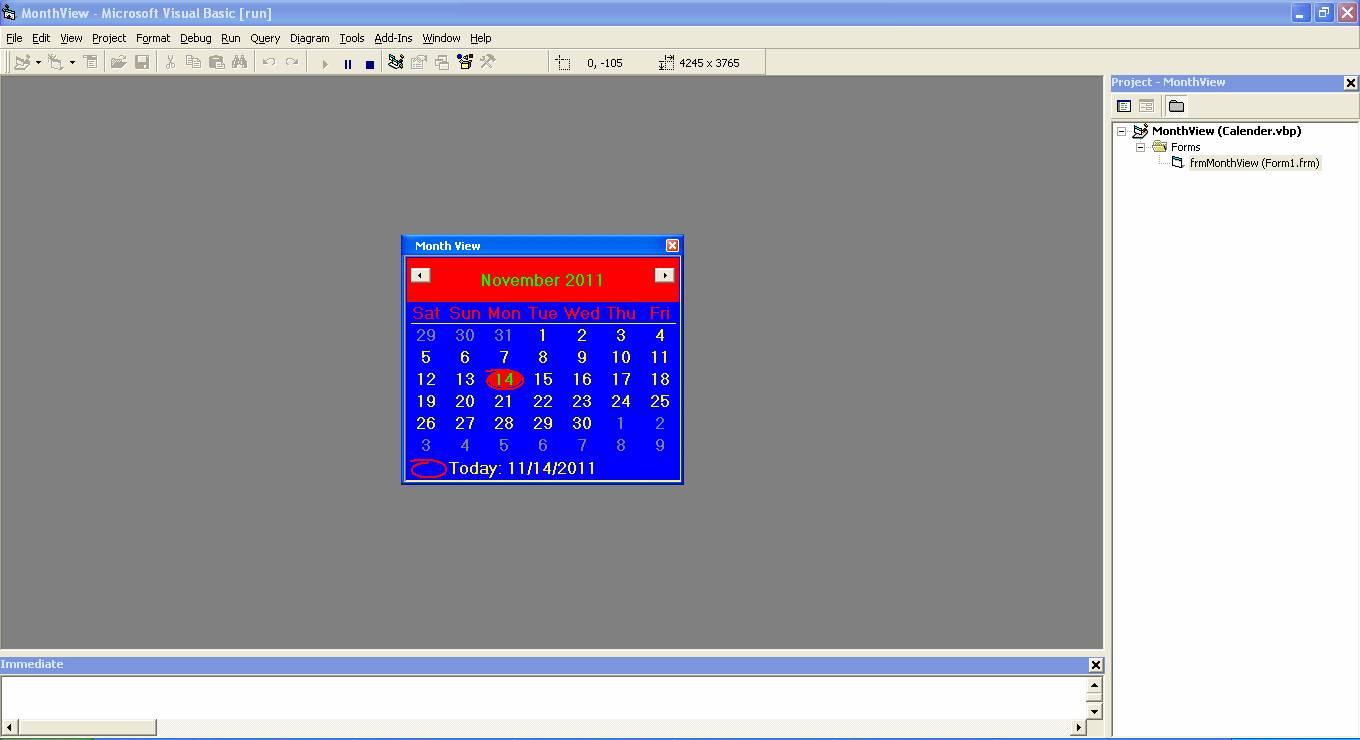The height and width of the screenshot is (740, 1360).
Task: Select grayed day 31 of previous month
Action: pyautogui.click(x=504, y=335)
